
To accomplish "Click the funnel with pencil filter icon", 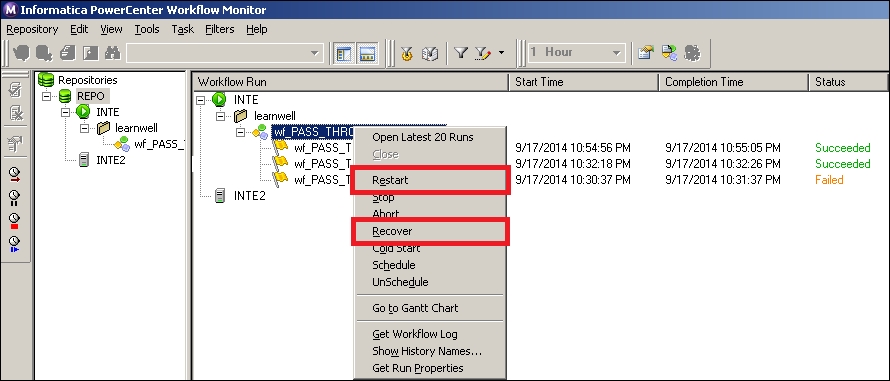I will pos(482,53).
